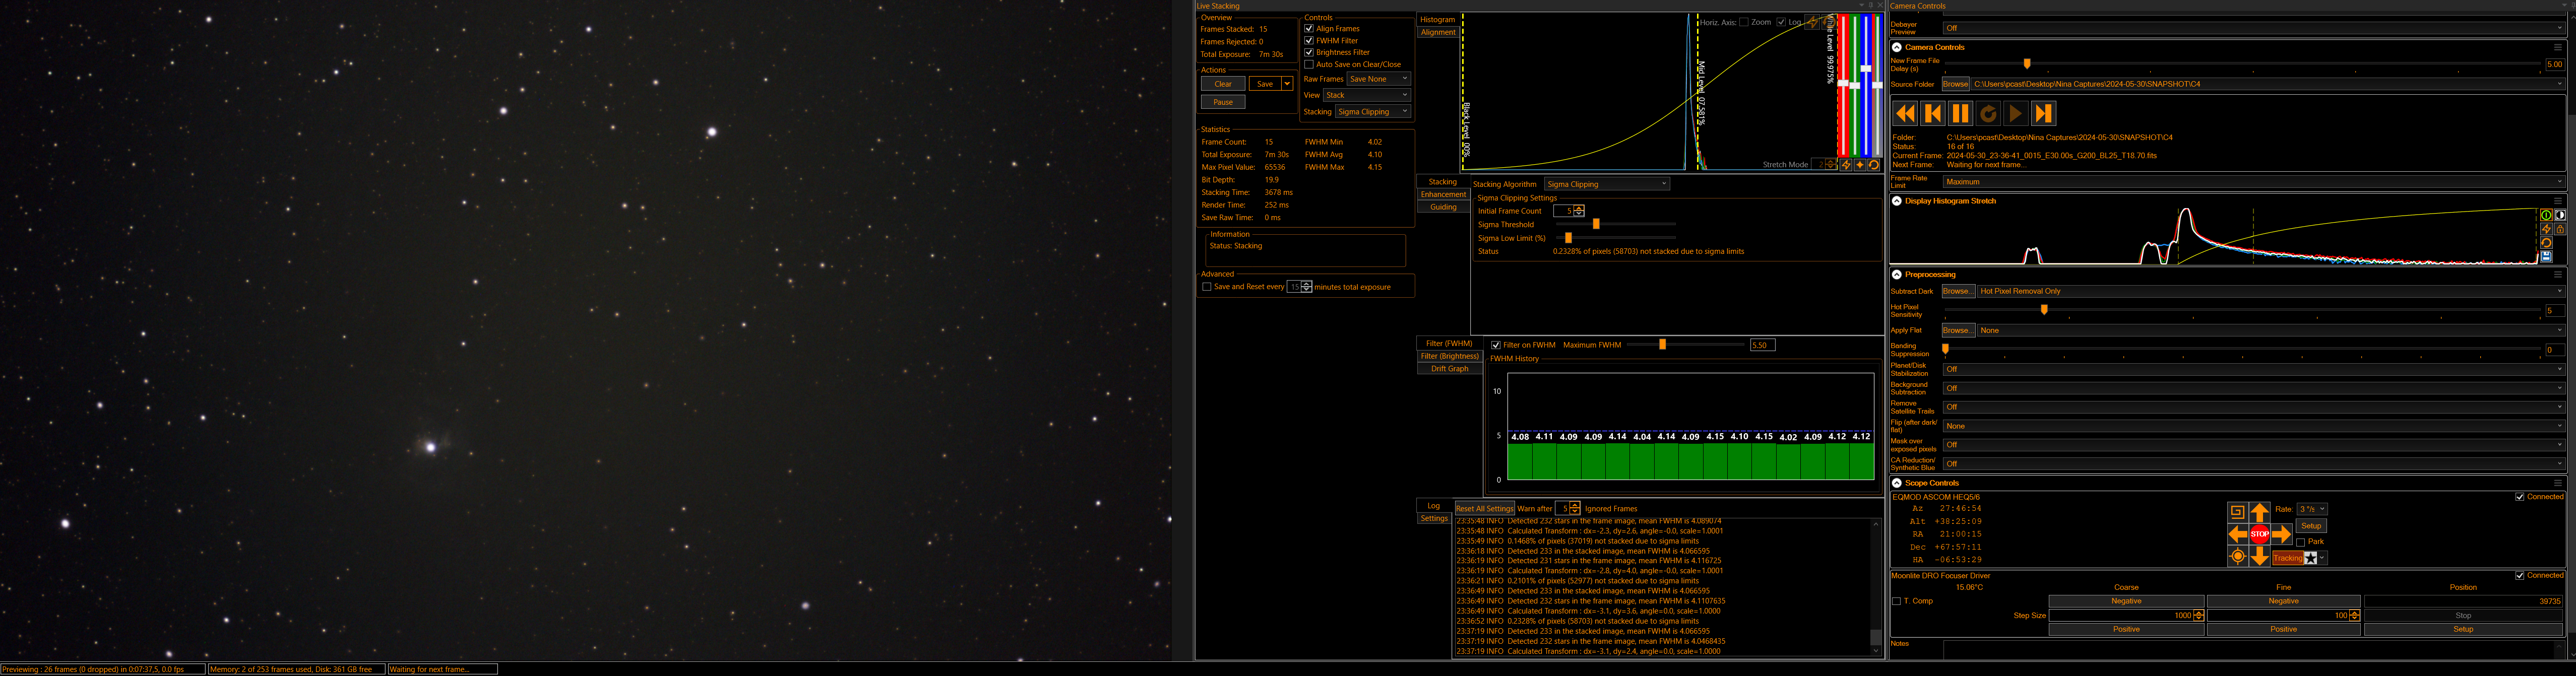Open the Raw Frames Save None dropdown
This screenshot has height=676, width=2576.
tap(1378, 79)
